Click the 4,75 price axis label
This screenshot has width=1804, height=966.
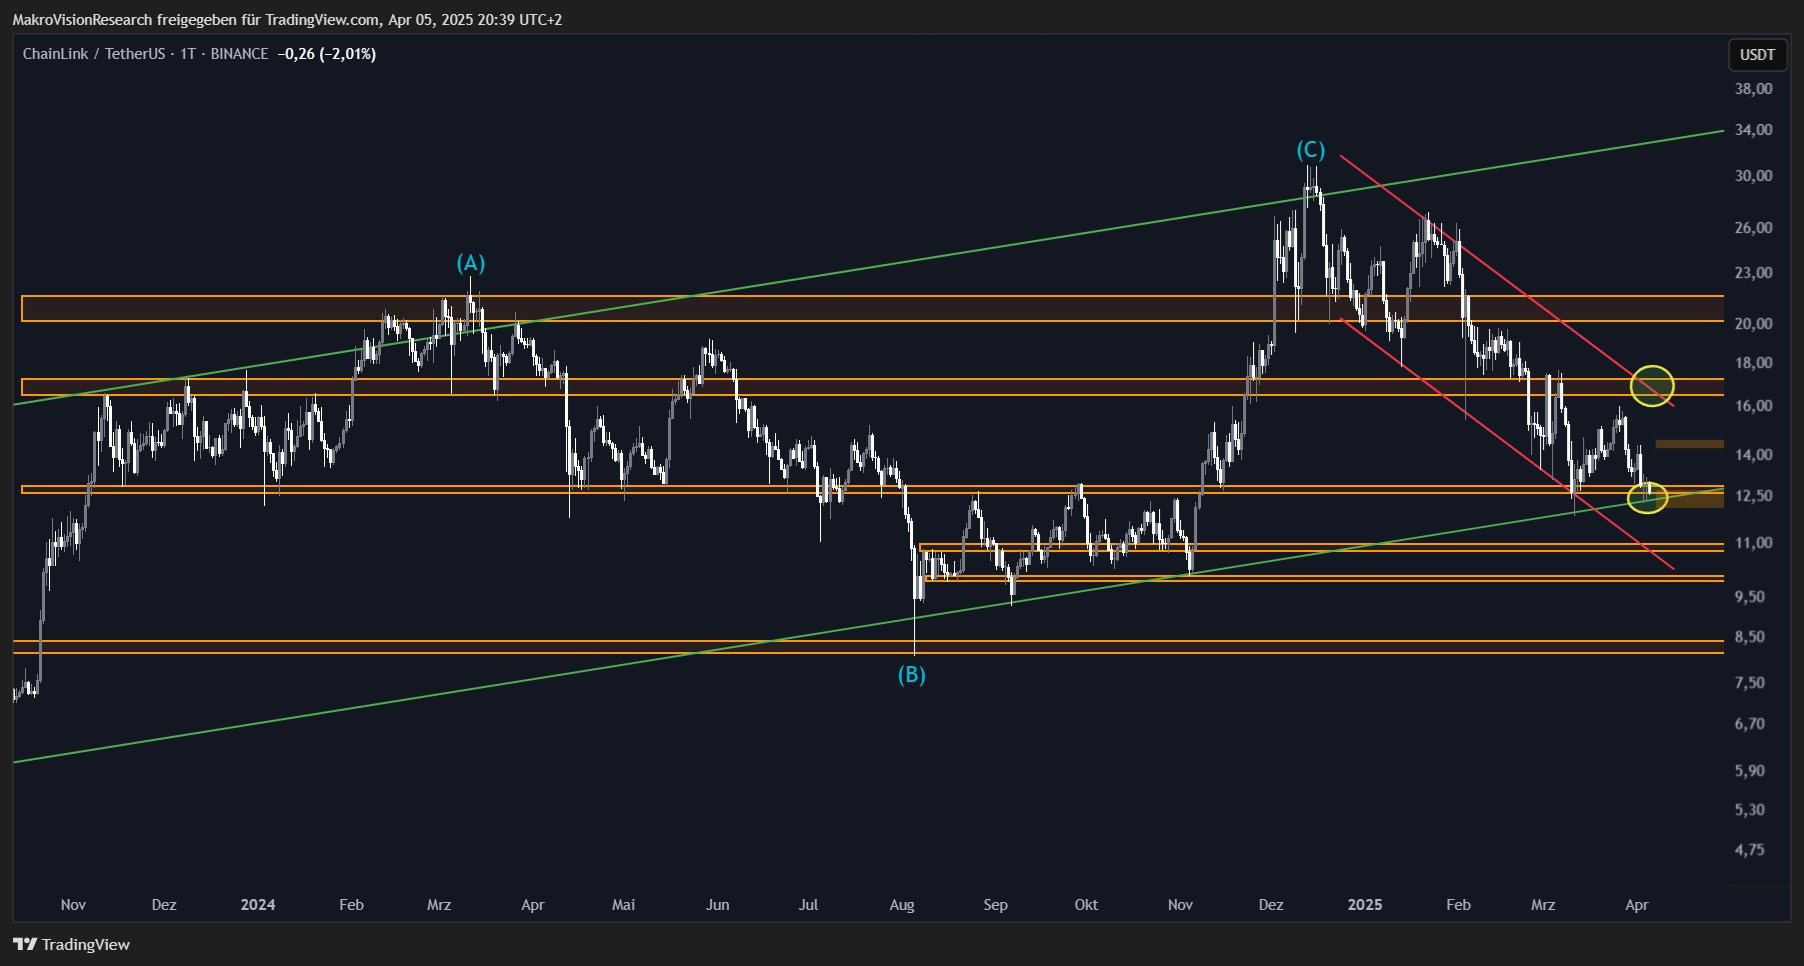pyautogui.click(x=1749, y=850)
